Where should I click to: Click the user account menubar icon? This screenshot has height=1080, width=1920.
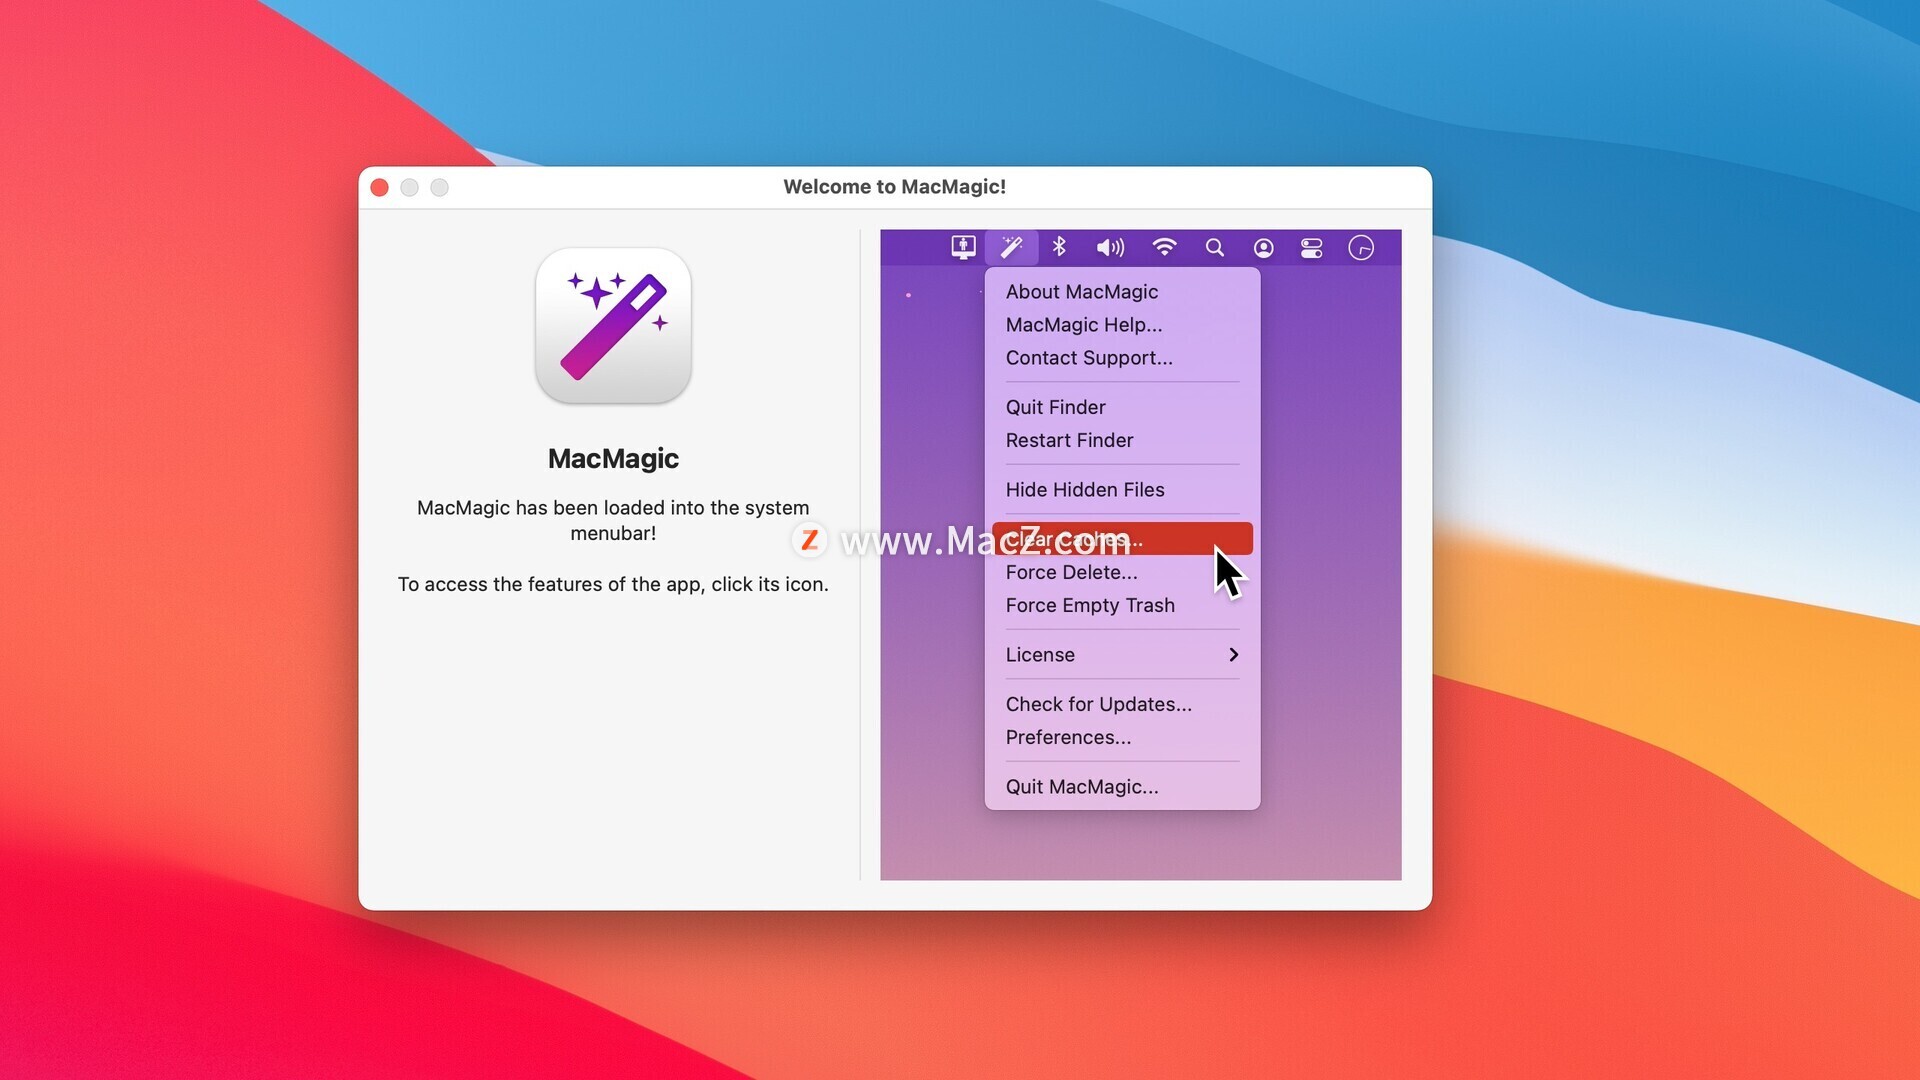(1263, 248)
